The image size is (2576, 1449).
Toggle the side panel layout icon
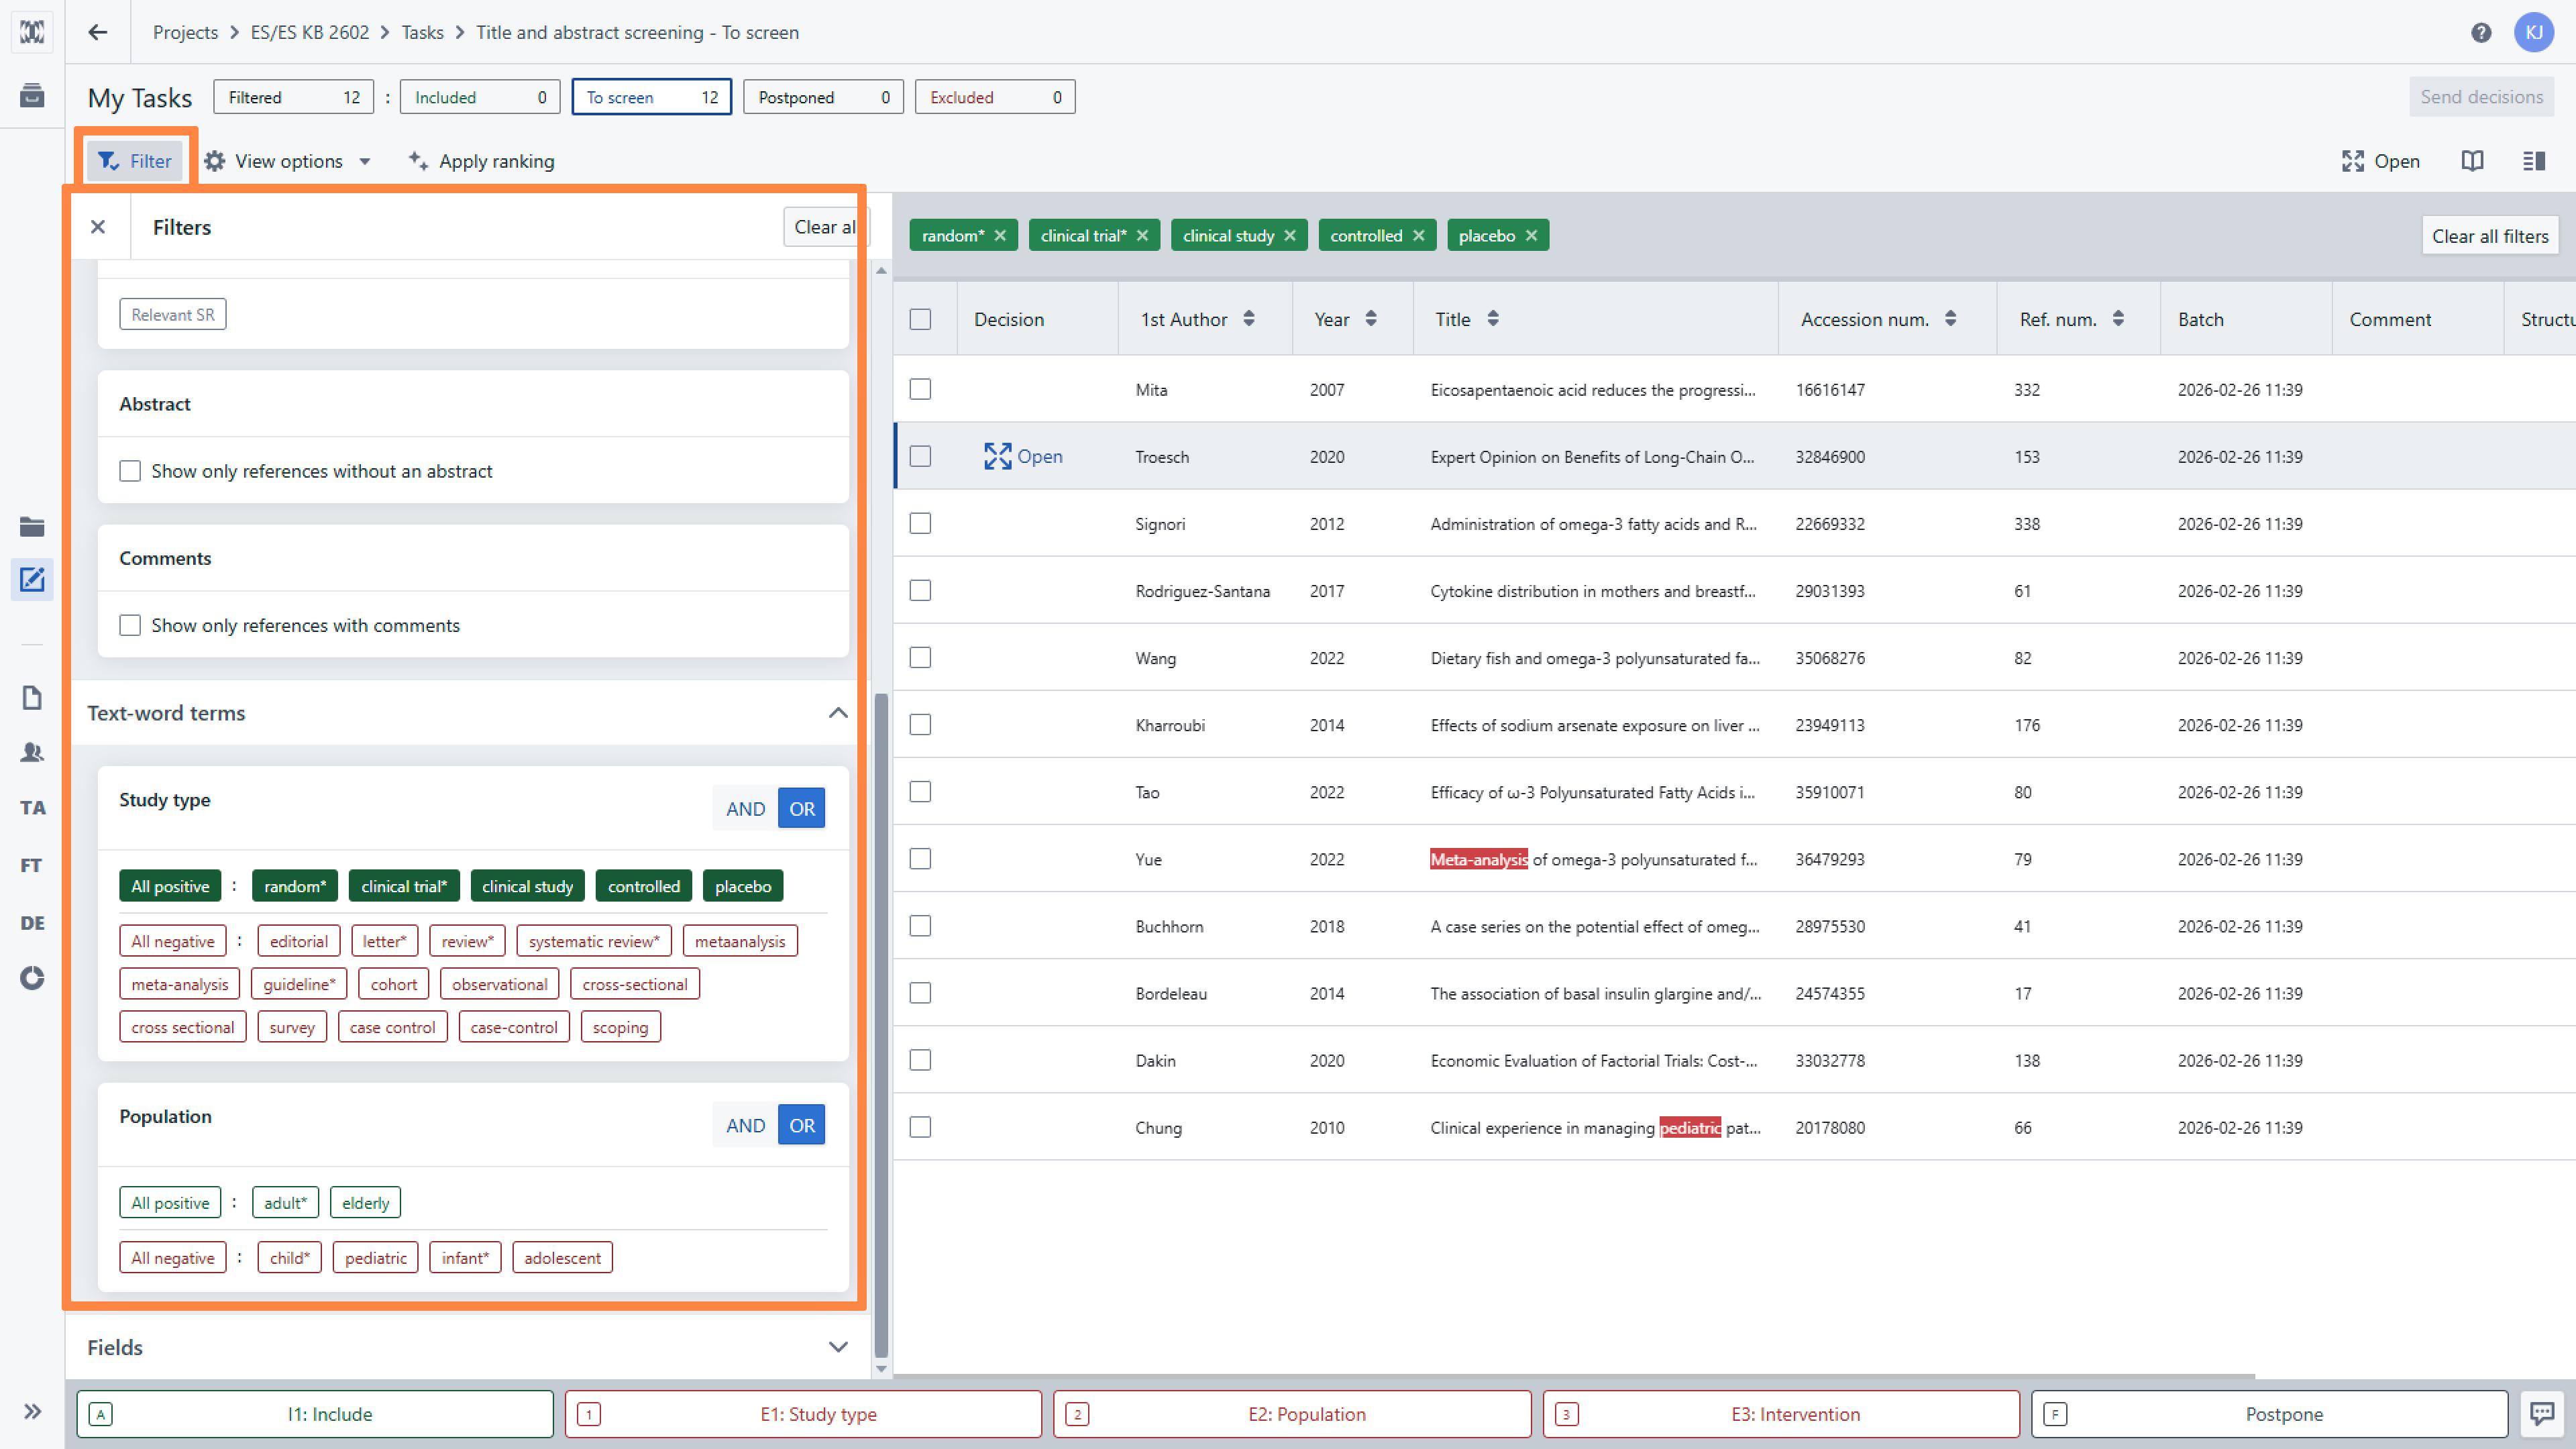2534,161
